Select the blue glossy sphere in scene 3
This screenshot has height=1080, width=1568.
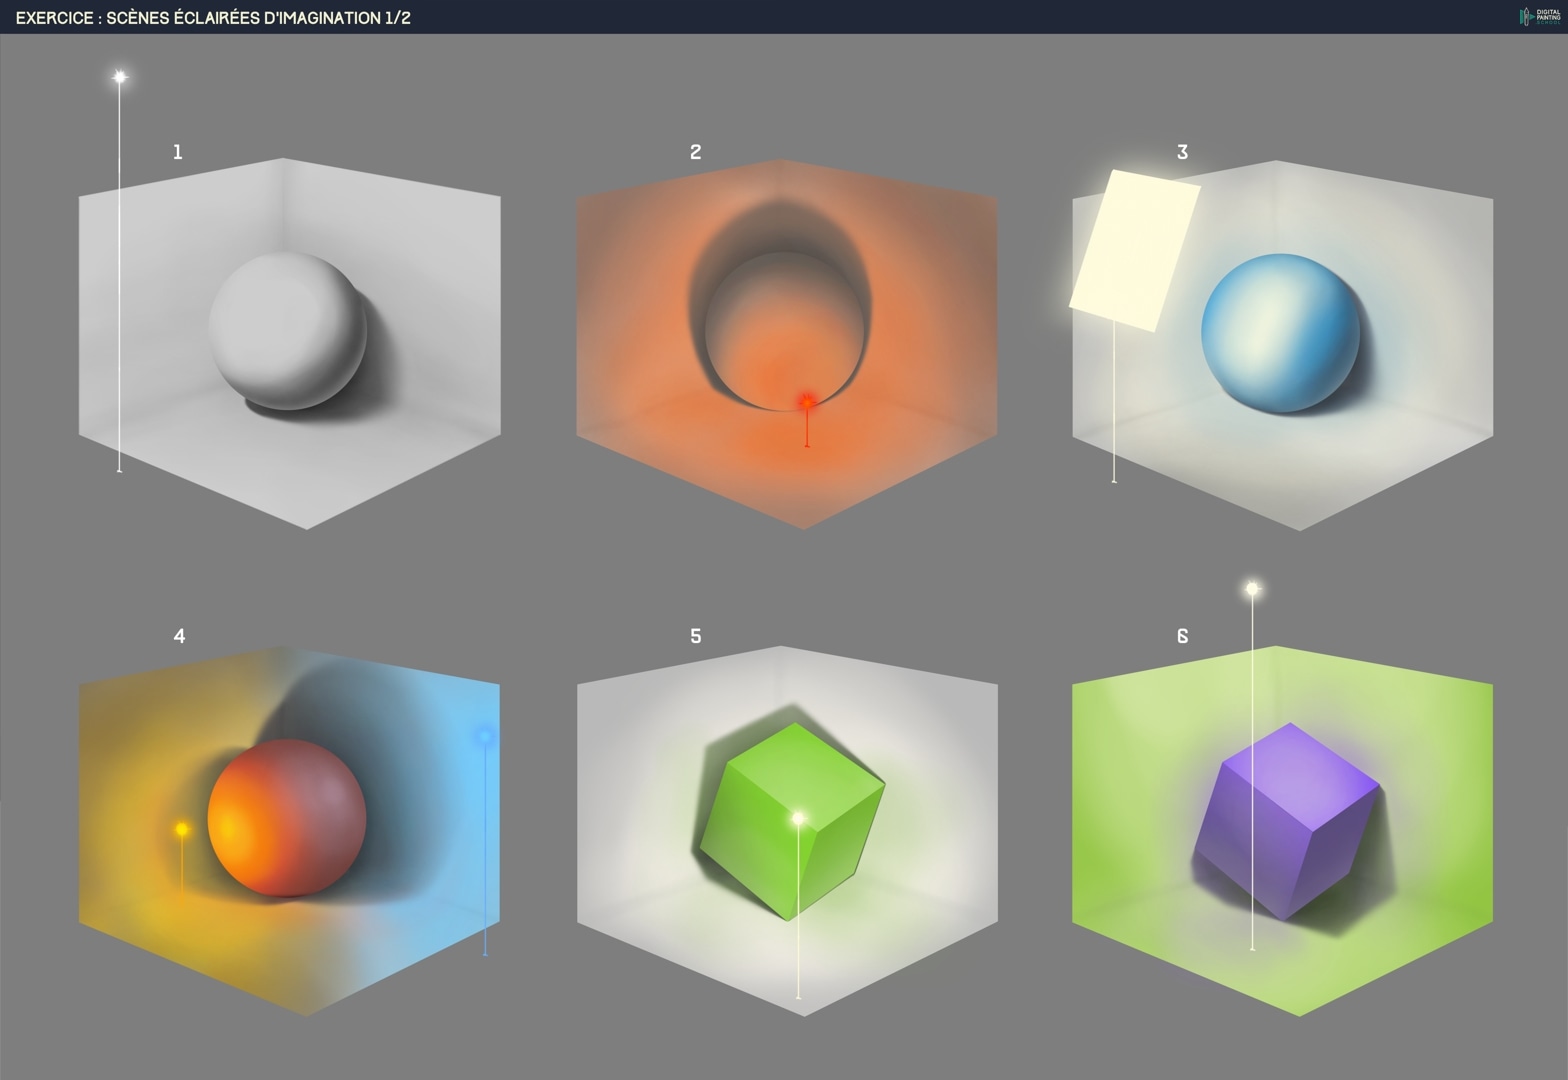1280,332
